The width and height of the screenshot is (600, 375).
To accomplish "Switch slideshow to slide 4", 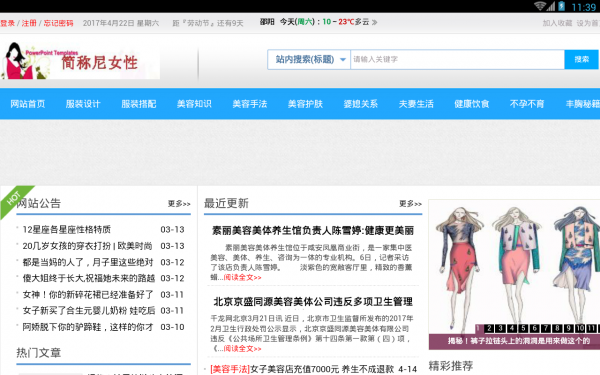I will (x=512, y=328).
